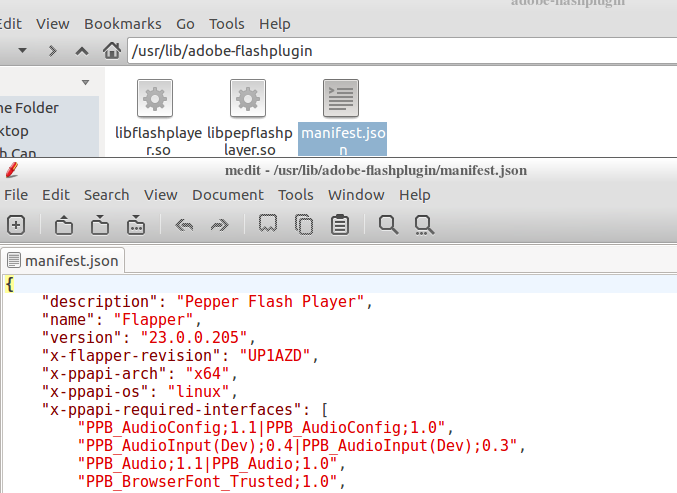Viewport: 677px width, 493px height.
Task: Select the libflashplayer.so file icon
Action: coord(155,98)
